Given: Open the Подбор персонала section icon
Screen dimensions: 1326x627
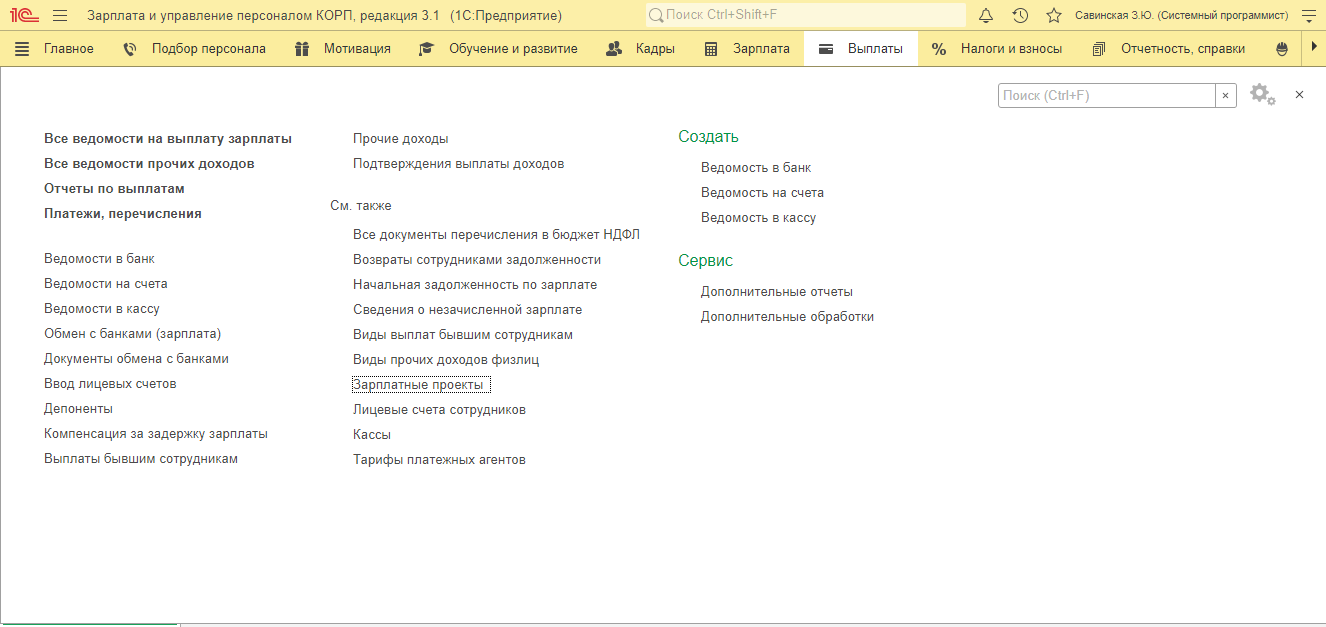Looking at the screenshot, I should click(130, 47).
